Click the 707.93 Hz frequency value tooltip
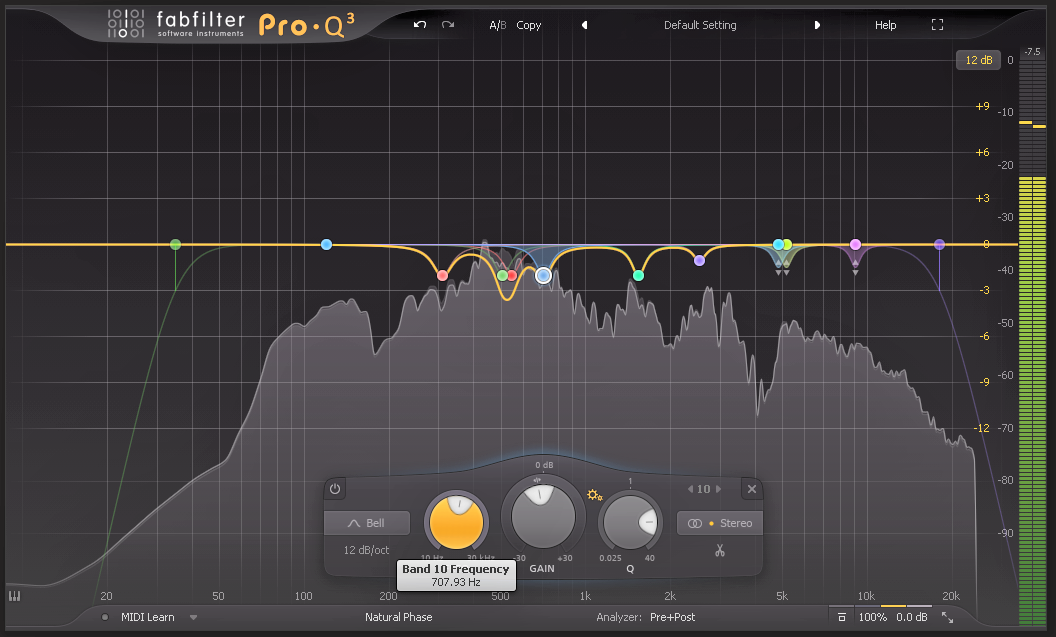Viewport: 1056px width, 637px height. pos(456,575)
